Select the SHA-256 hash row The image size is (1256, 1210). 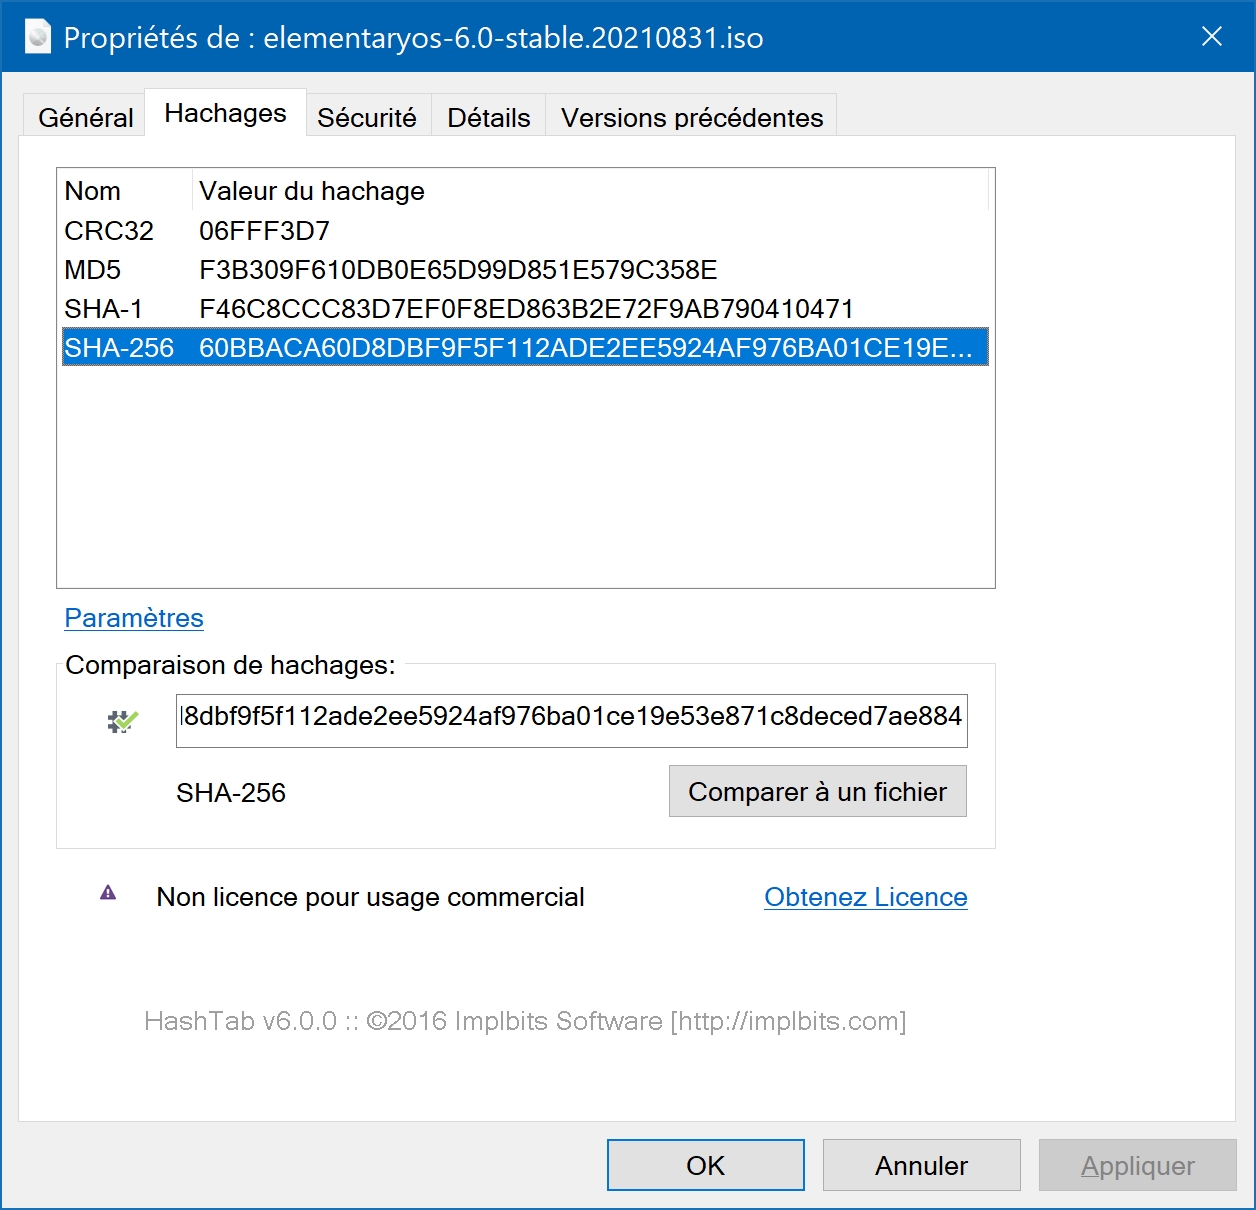[x=525, y=348]
